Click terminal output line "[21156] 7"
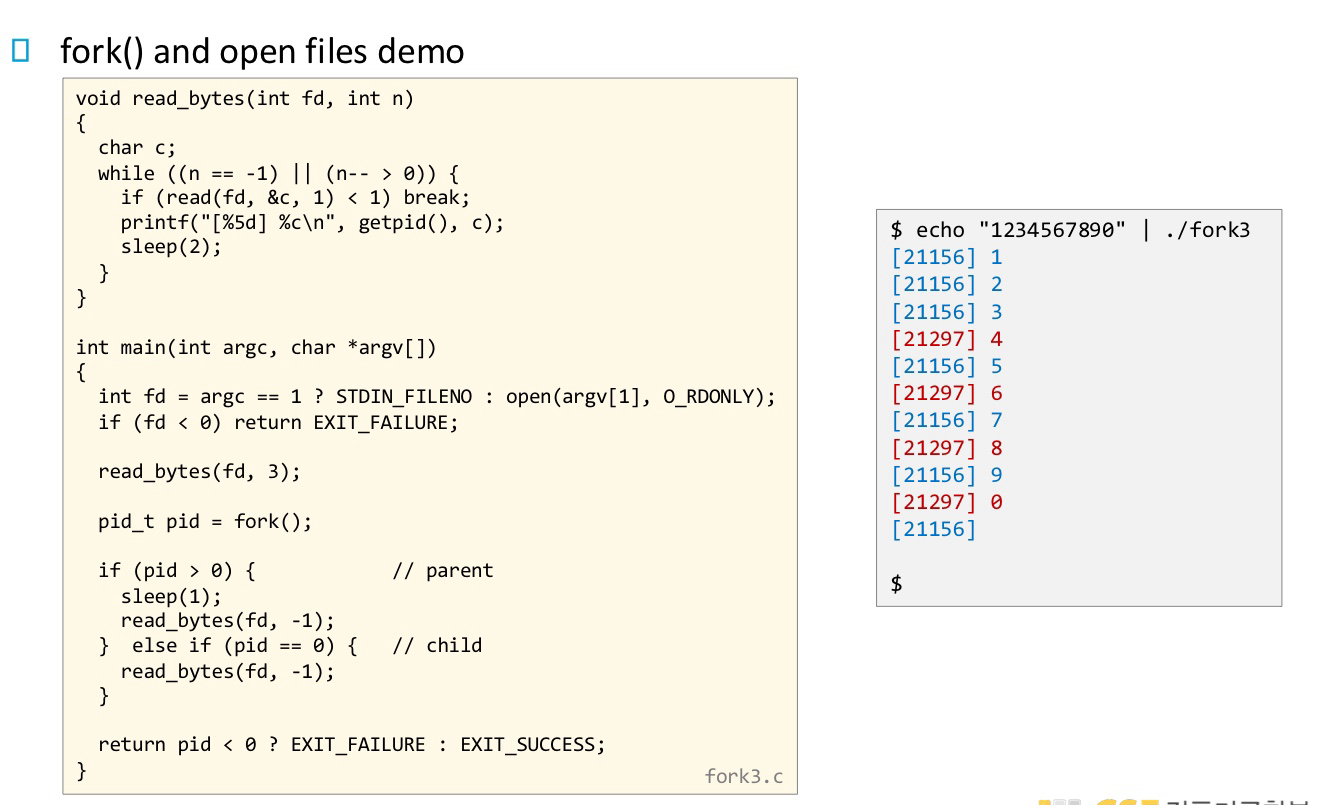The height and width of the screenshot is (805, 1325). point(946,420)
